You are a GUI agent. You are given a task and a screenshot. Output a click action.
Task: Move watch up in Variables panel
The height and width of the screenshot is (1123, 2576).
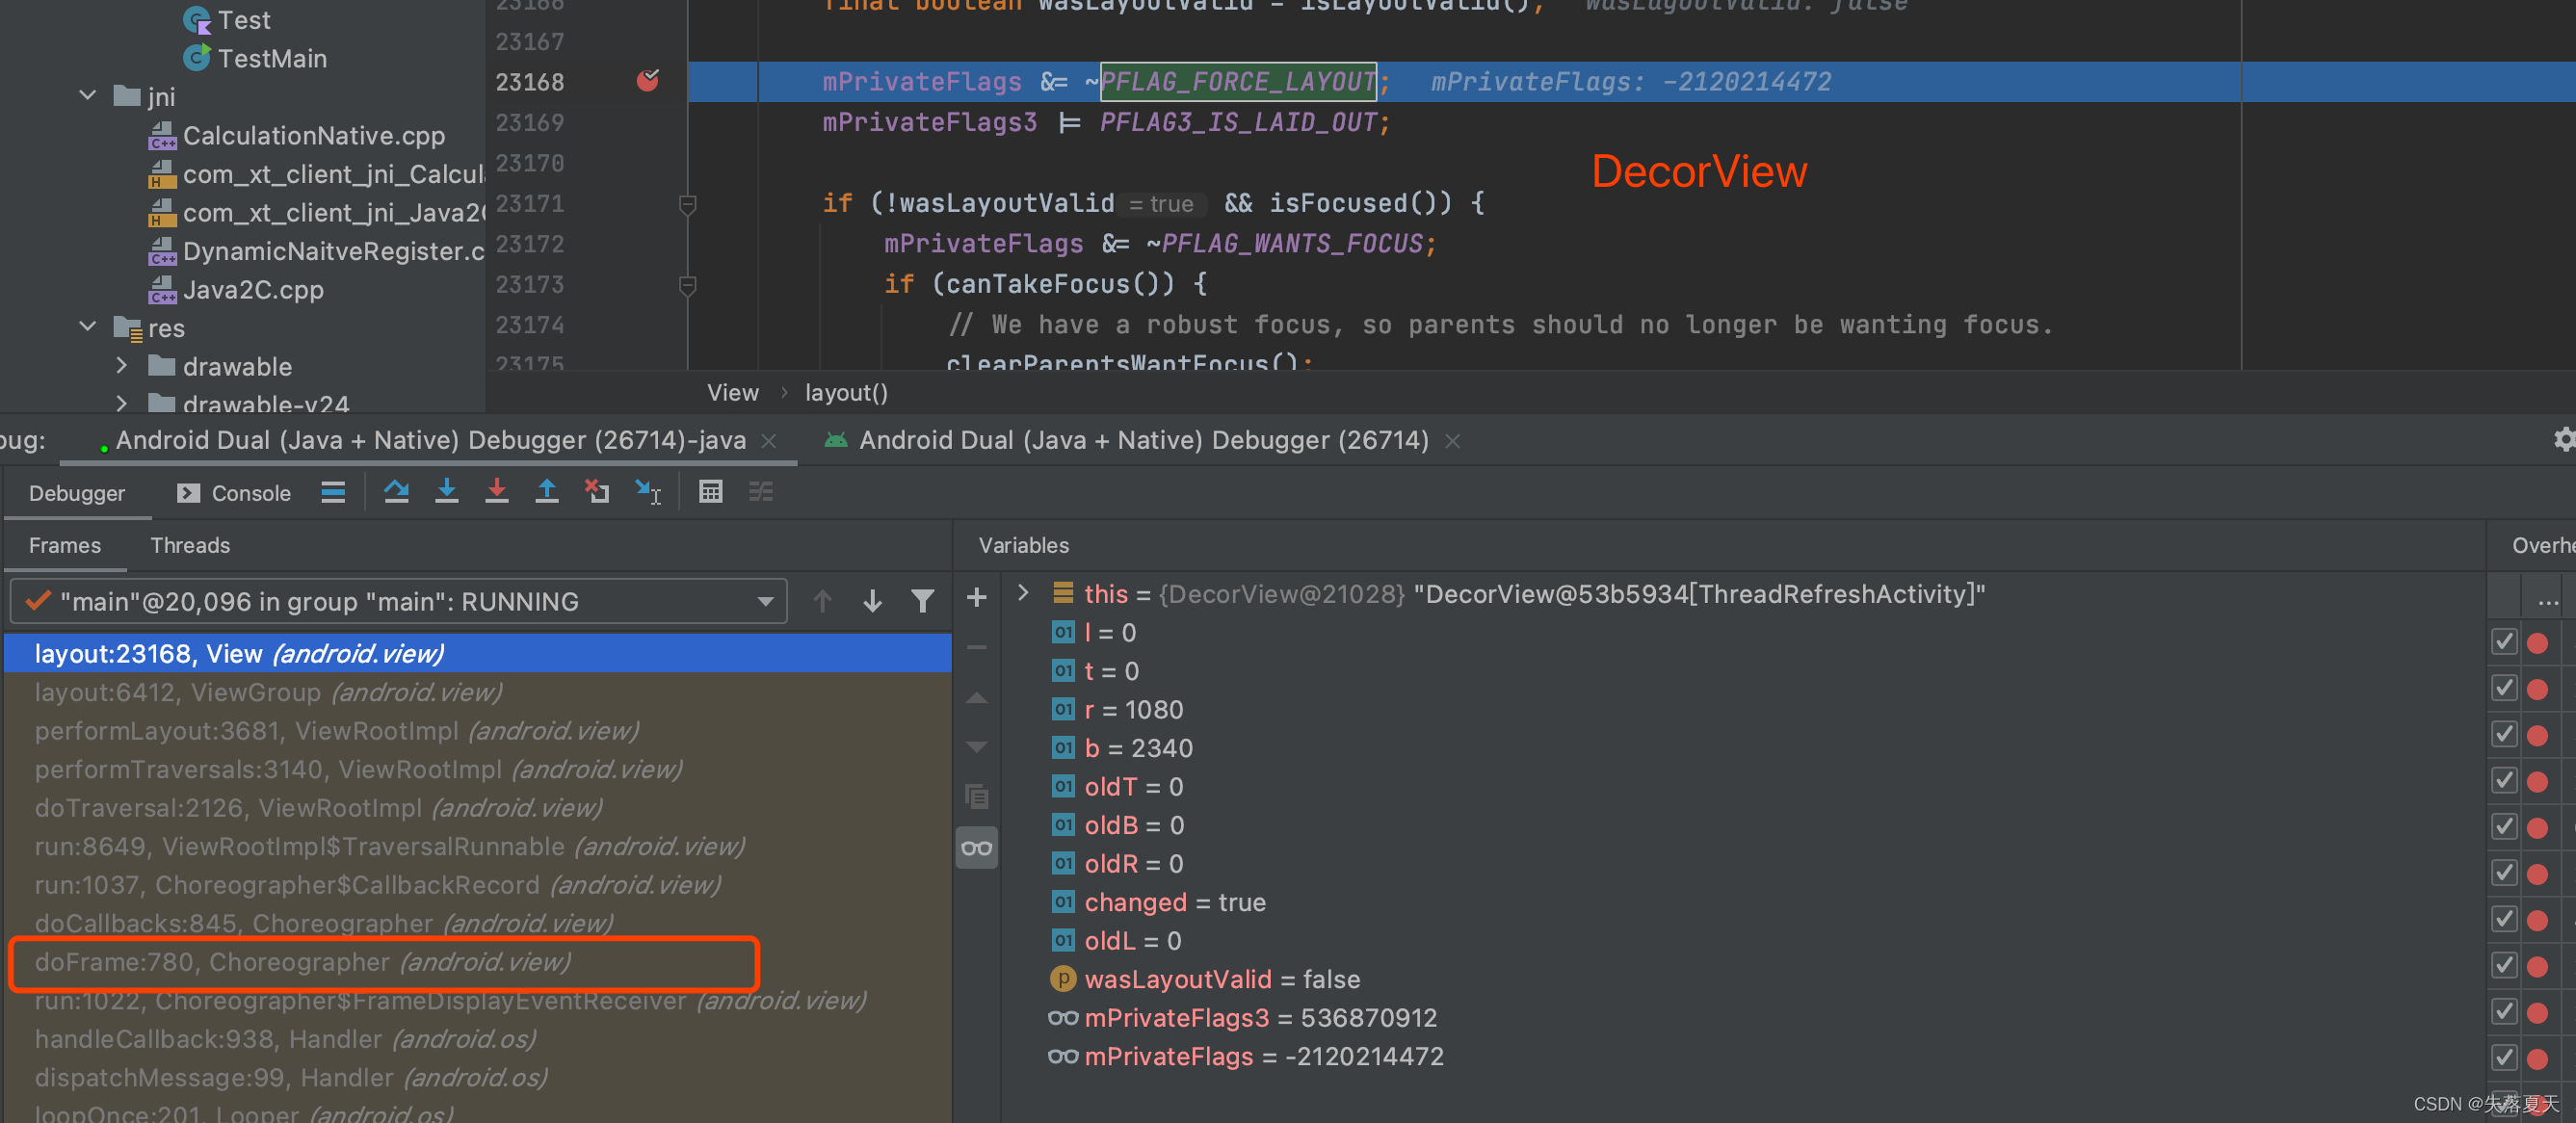click(977, 698)
